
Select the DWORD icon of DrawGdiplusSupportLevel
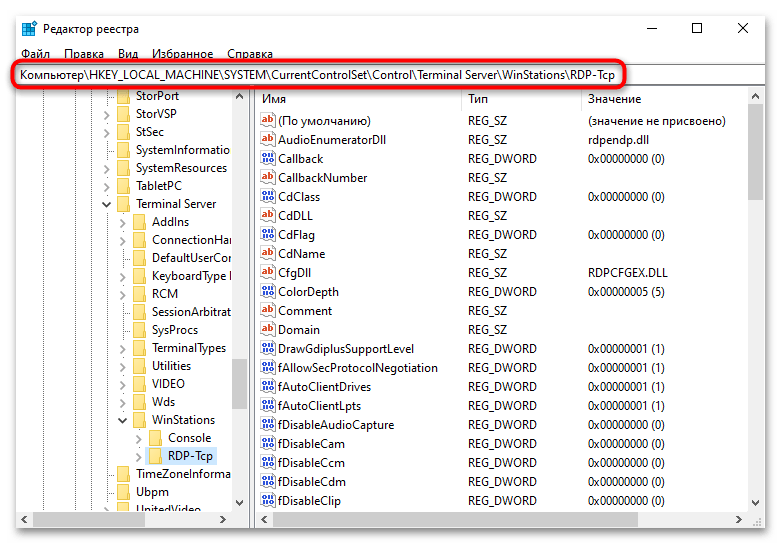pos(267,348)
